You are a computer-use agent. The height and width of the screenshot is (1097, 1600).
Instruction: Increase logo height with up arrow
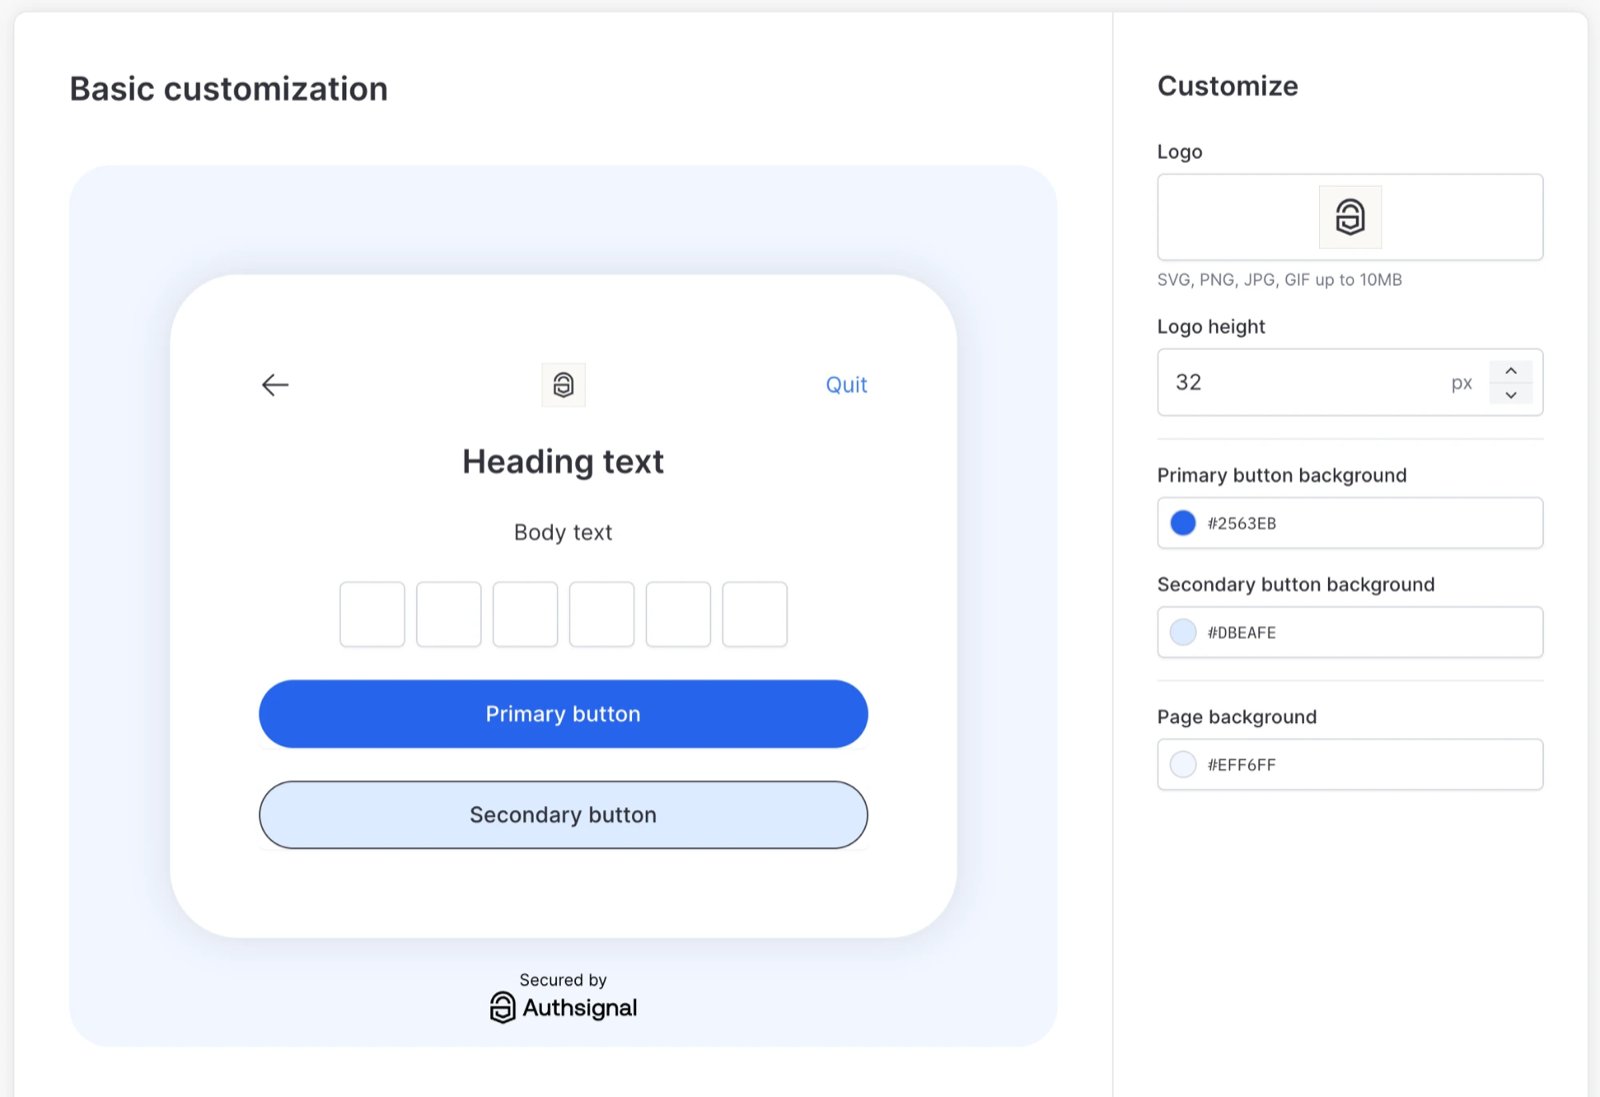click(1511, 371)
